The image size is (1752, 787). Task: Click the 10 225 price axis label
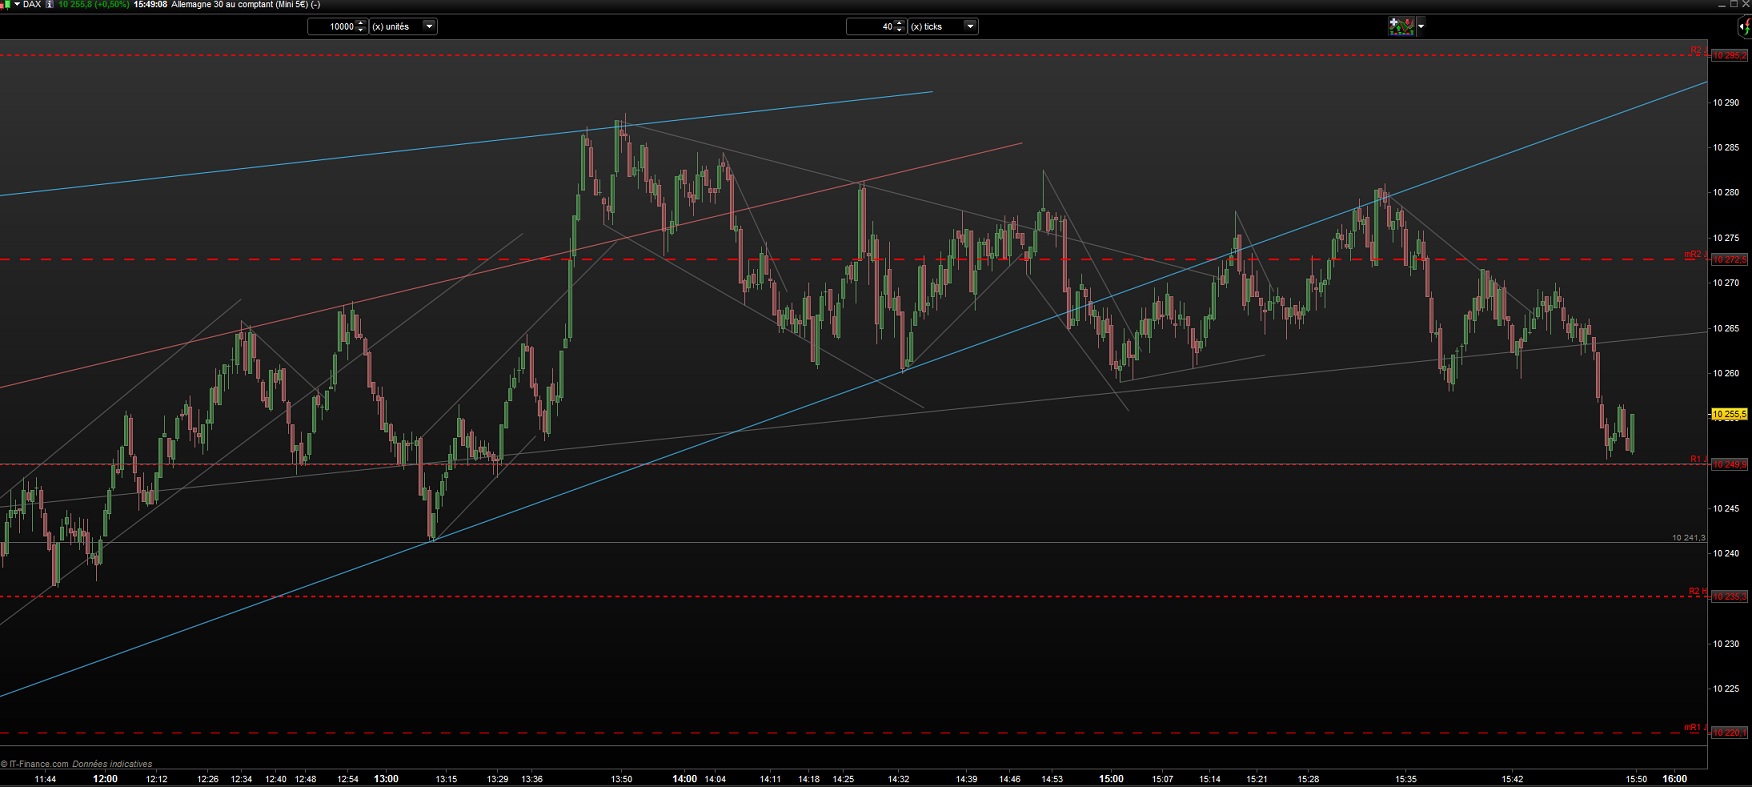[1726, 689]
